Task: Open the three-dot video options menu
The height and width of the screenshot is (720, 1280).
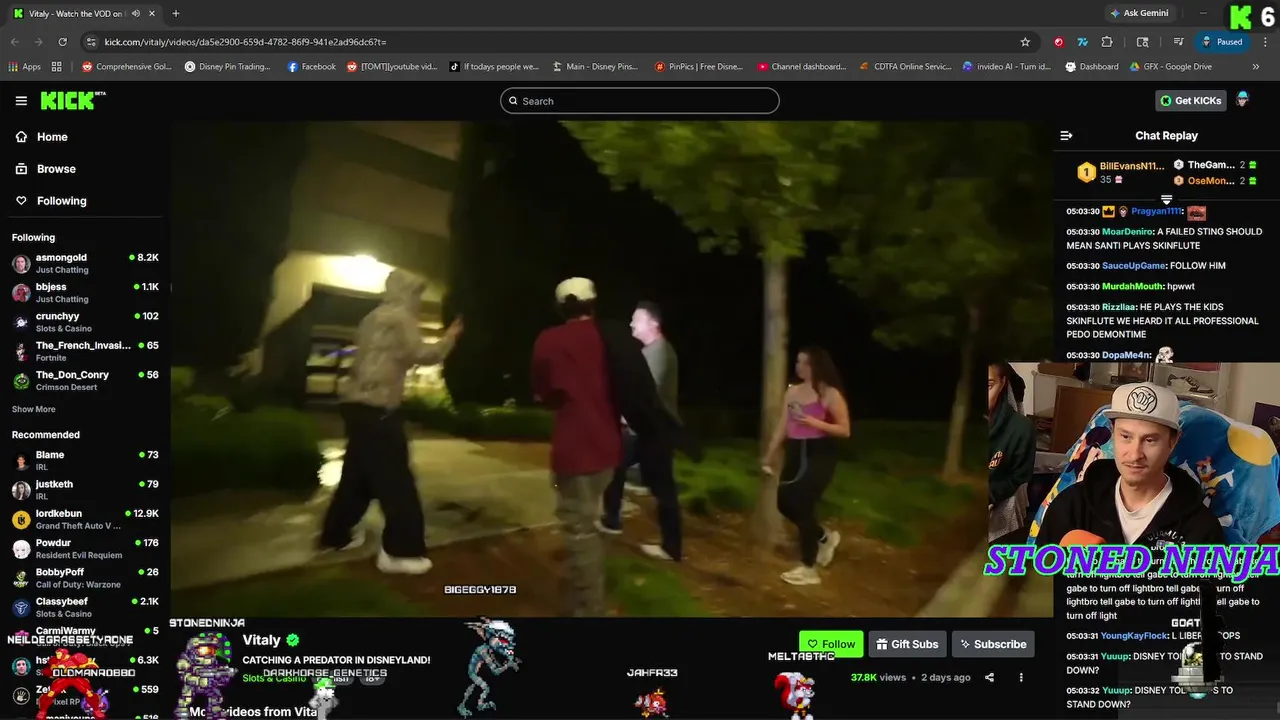Action: click(1021, 677)
